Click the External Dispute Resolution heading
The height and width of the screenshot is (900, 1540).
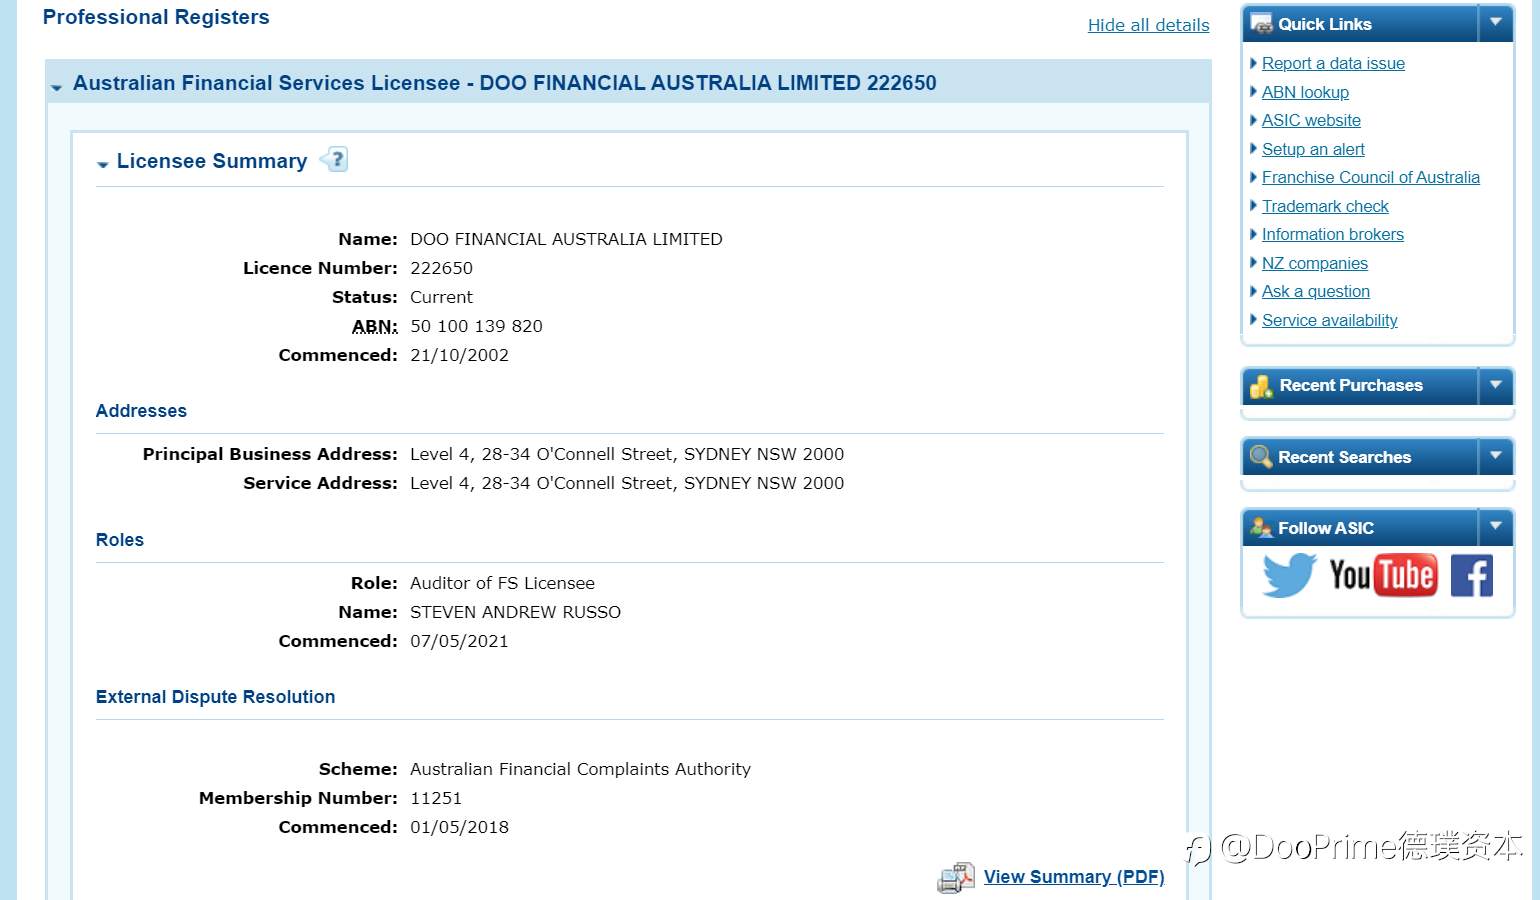pyautogui.click(x=215, y=697)
